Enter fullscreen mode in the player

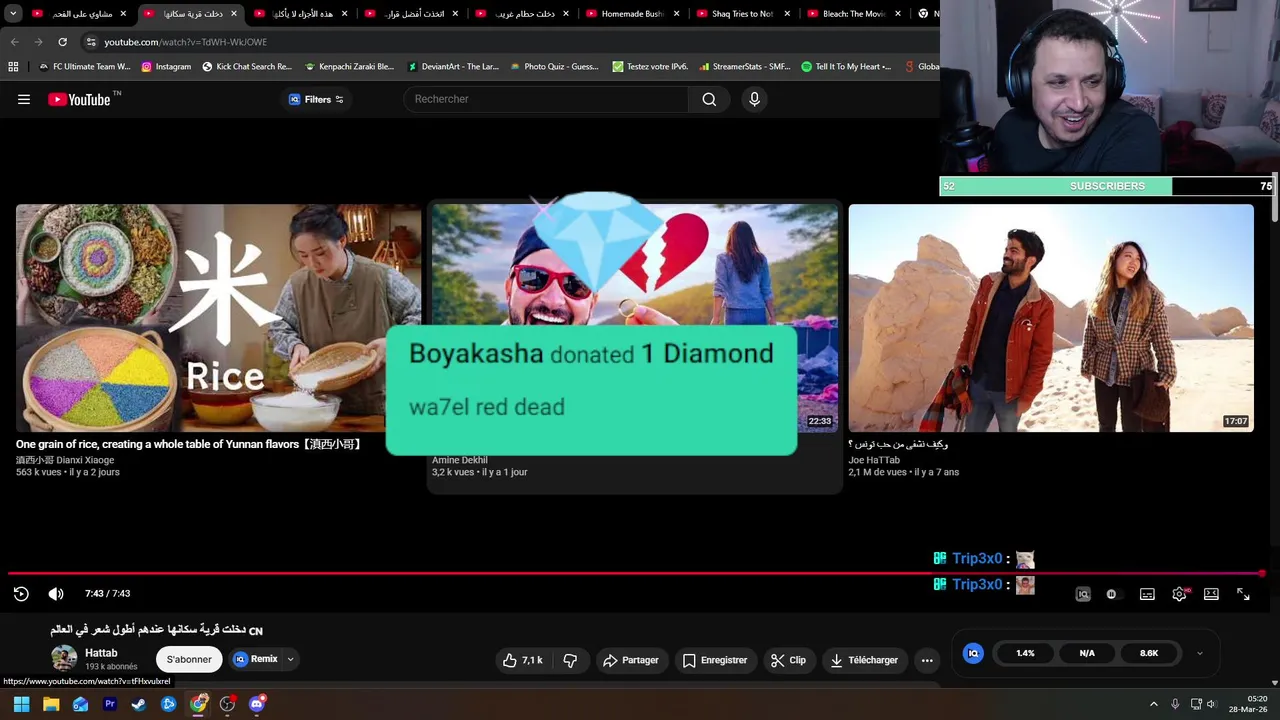click(1243, 594)
